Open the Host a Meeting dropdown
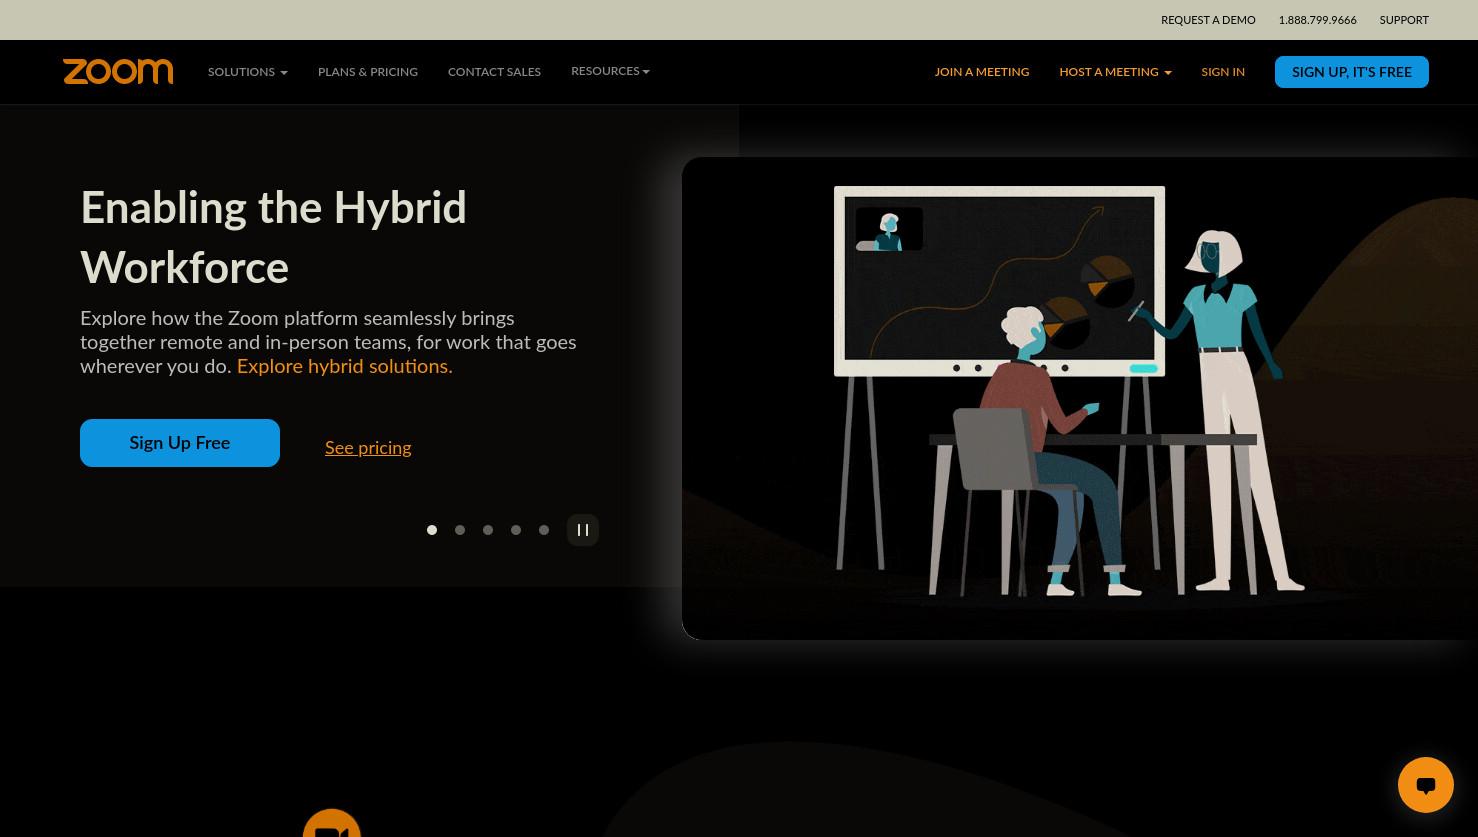The image size is (1478, 837). (1115, 72)
